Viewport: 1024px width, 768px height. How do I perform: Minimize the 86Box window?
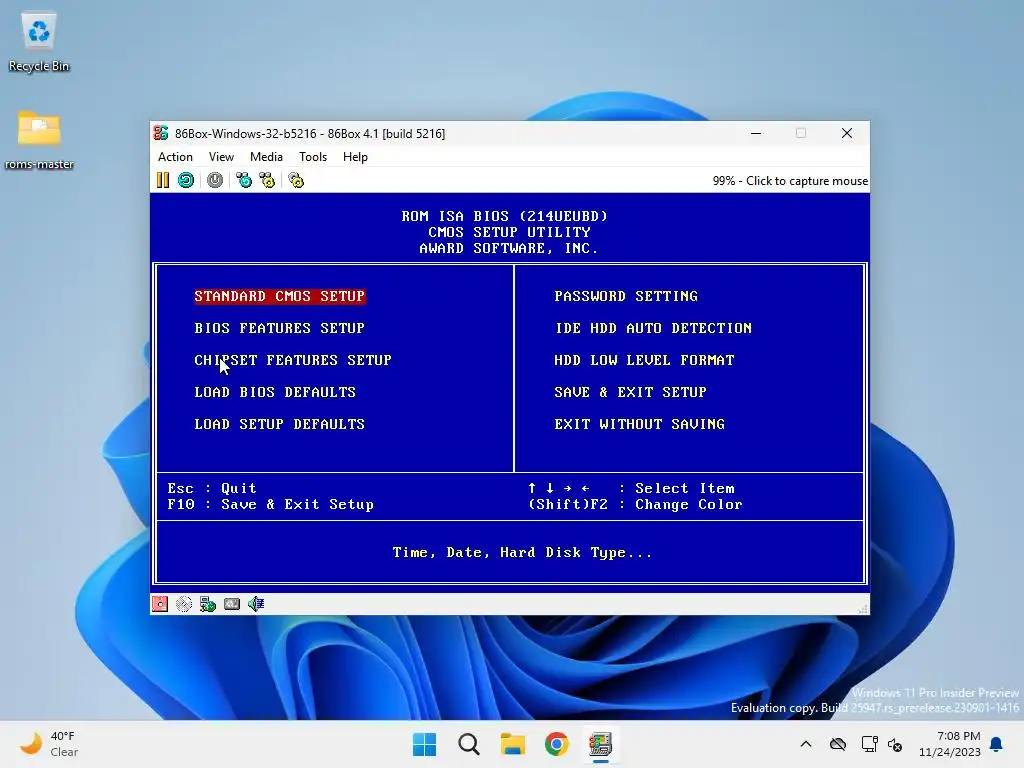[756, 133]
